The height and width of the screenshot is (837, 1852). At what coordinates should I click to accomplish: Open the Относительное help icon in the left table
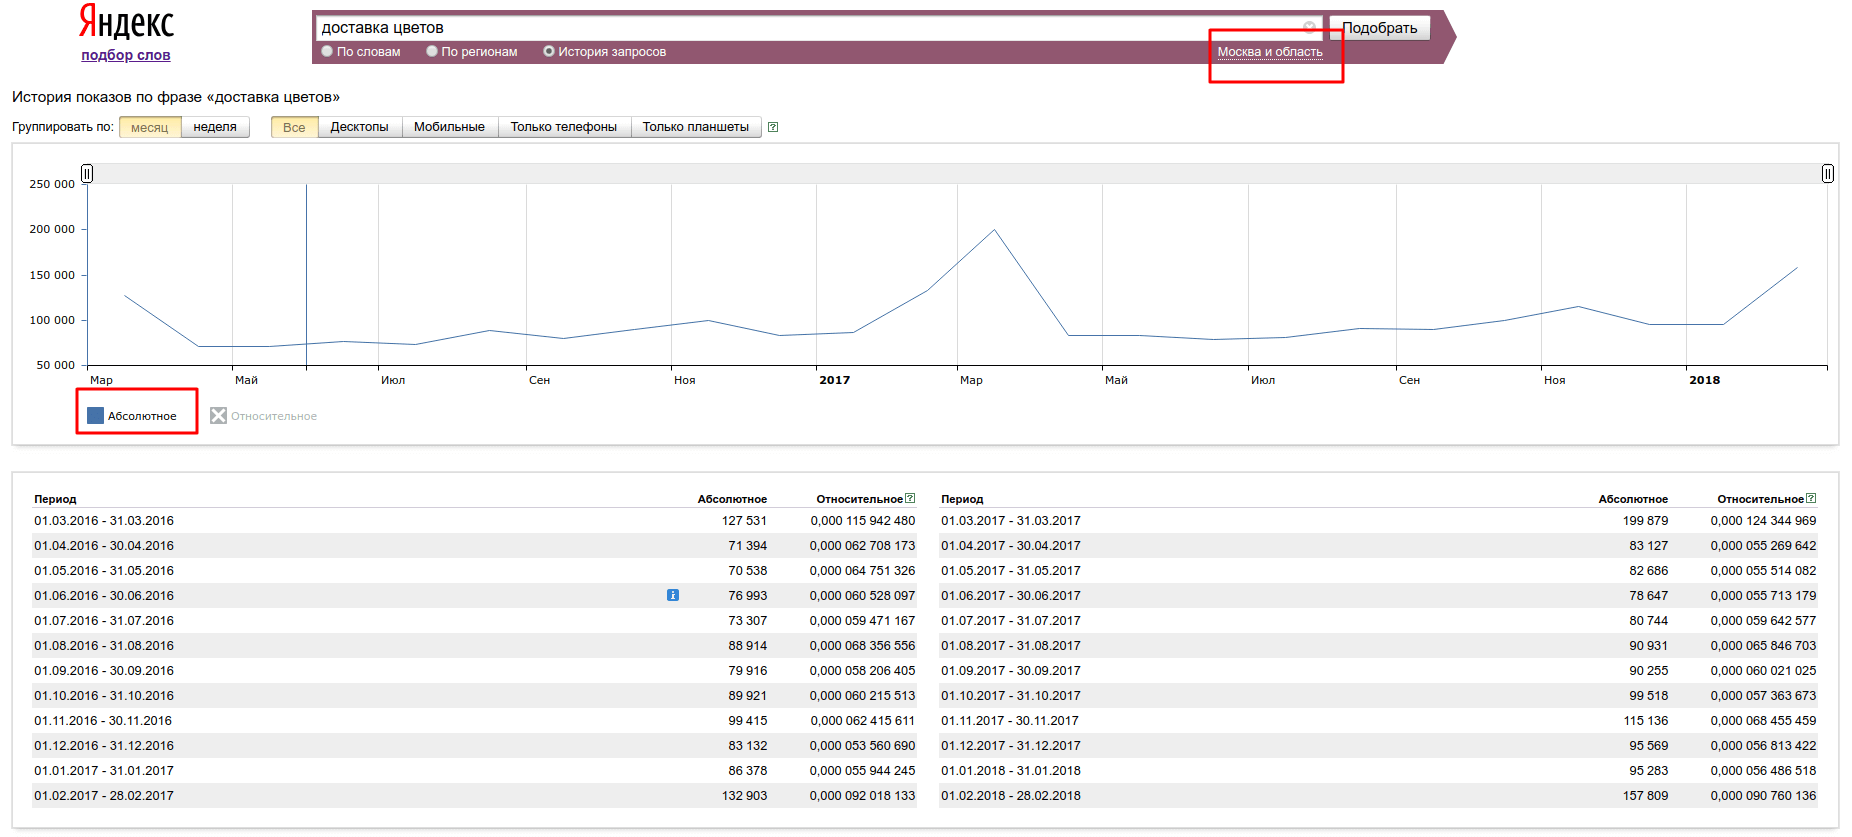coord(910,498)
